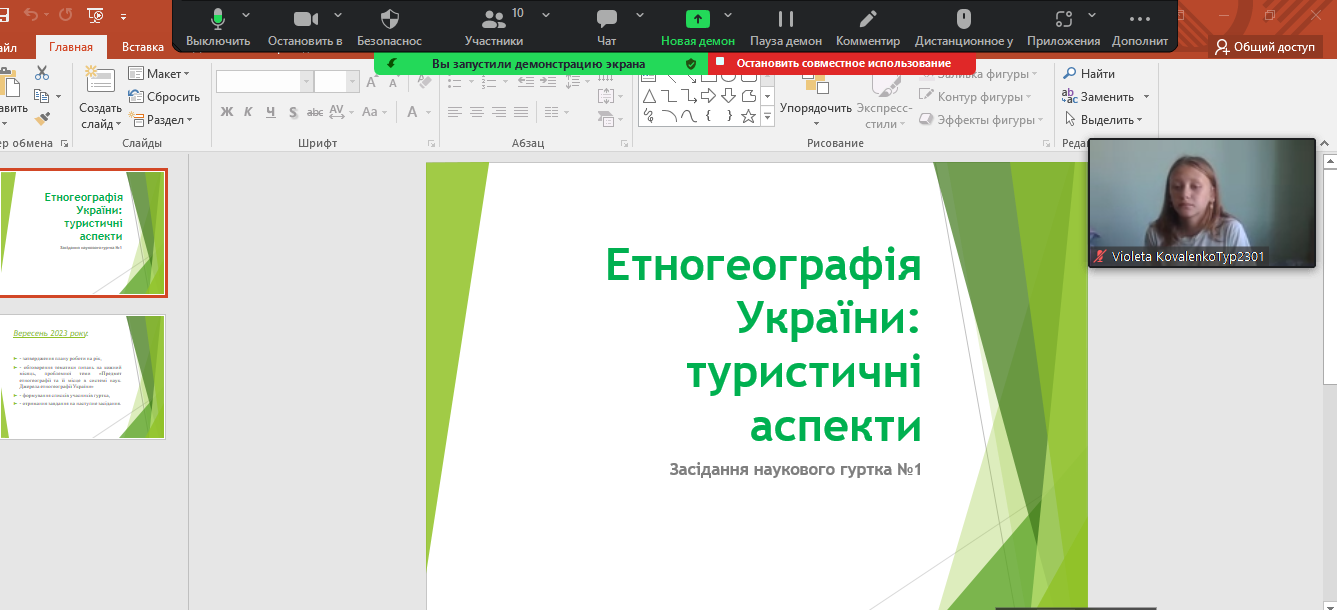Open the Annotate pencil tool
Image resolution: width=1337 pixels, height=610 pixels.
[x=868, y=20]
